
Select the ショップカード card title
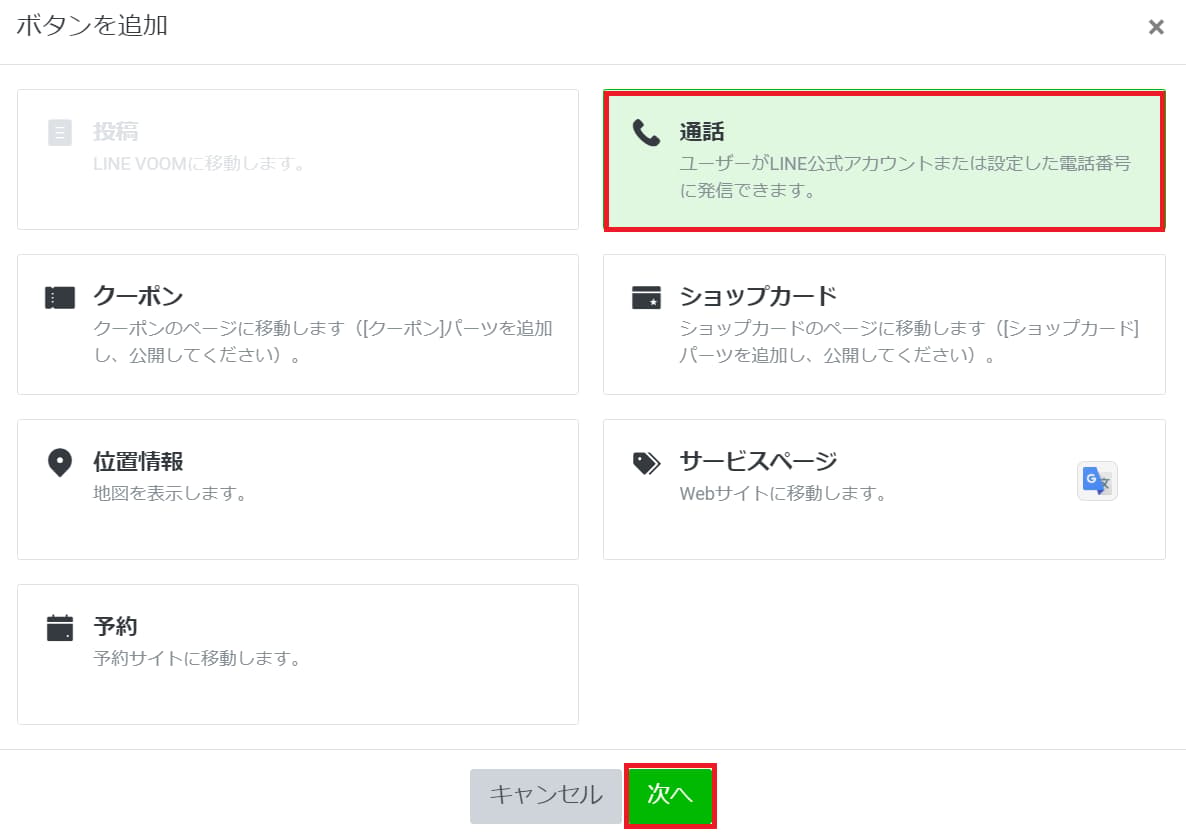pos(758,296)
